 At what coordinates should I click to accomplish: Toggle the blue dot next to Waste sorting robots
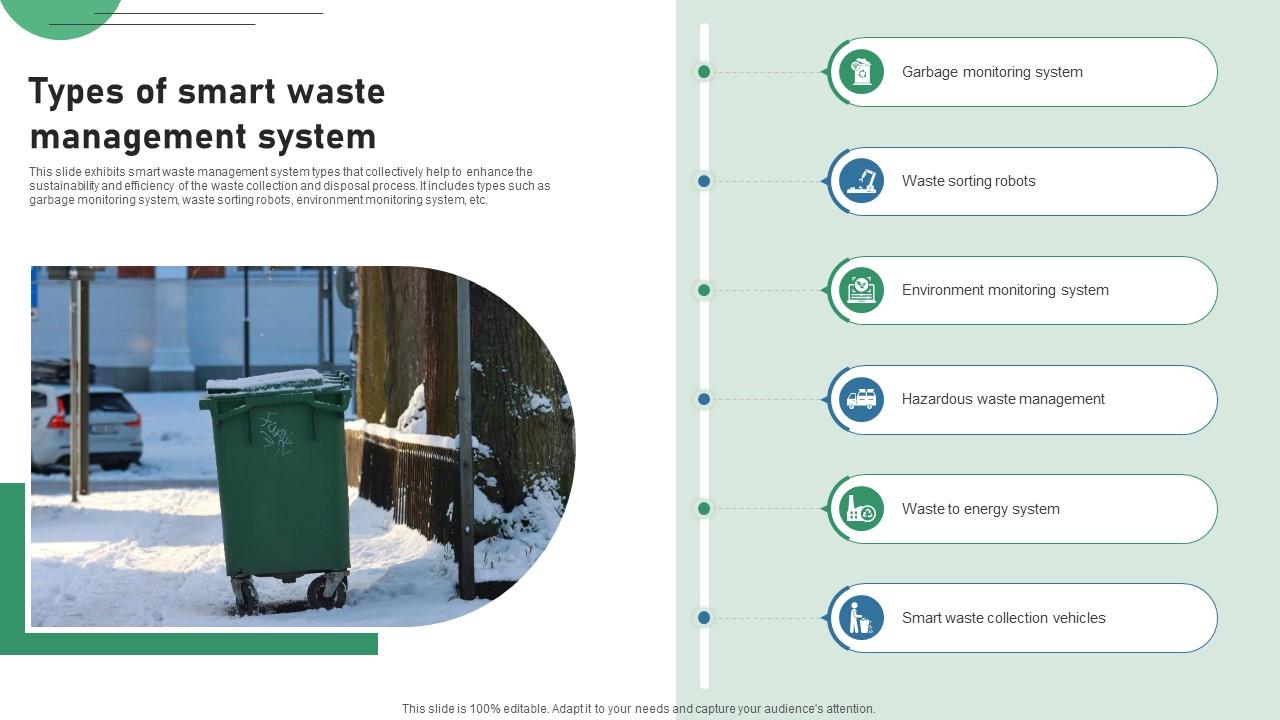(703, 181)
